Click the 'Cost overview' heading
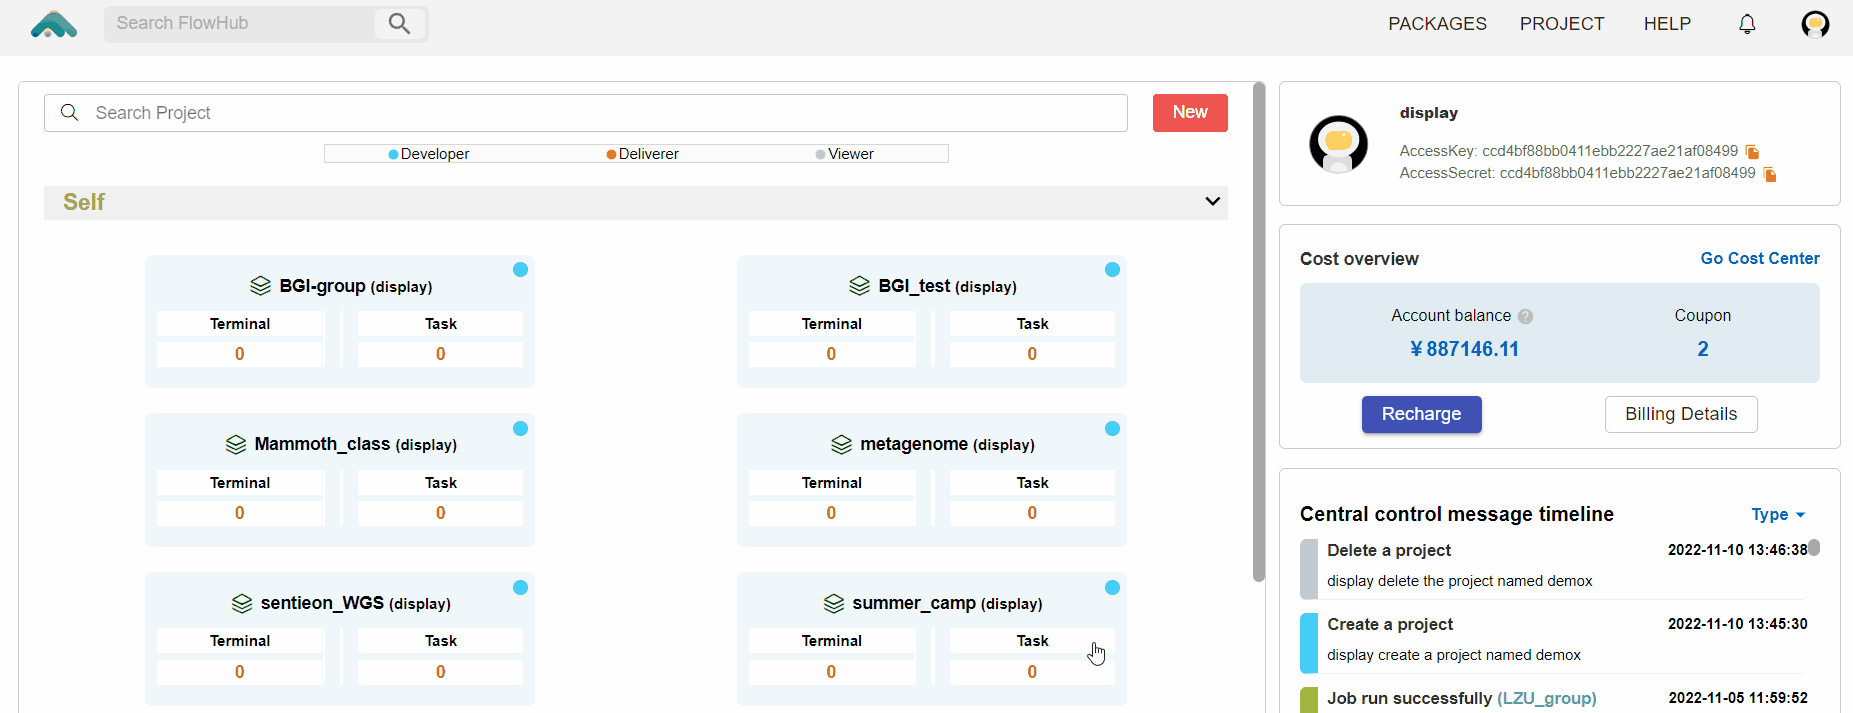The image size is (1853, 713). (x=1359, y=259)
